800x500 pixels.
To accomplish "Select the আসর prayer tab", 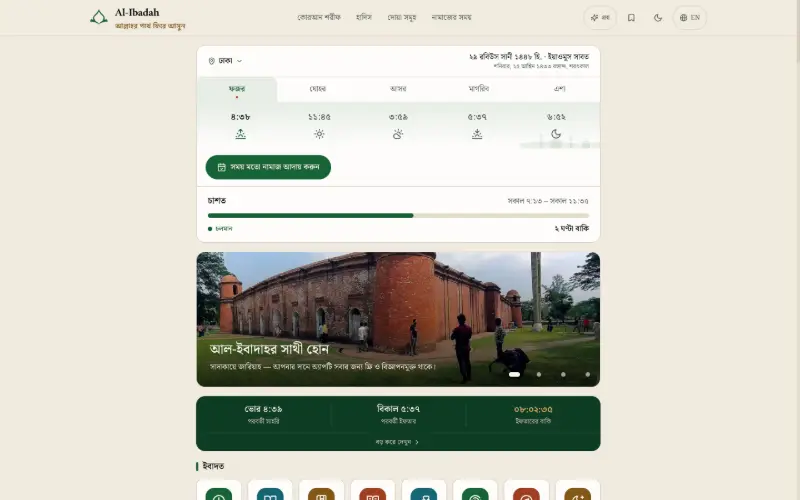I will coord(398,89).
